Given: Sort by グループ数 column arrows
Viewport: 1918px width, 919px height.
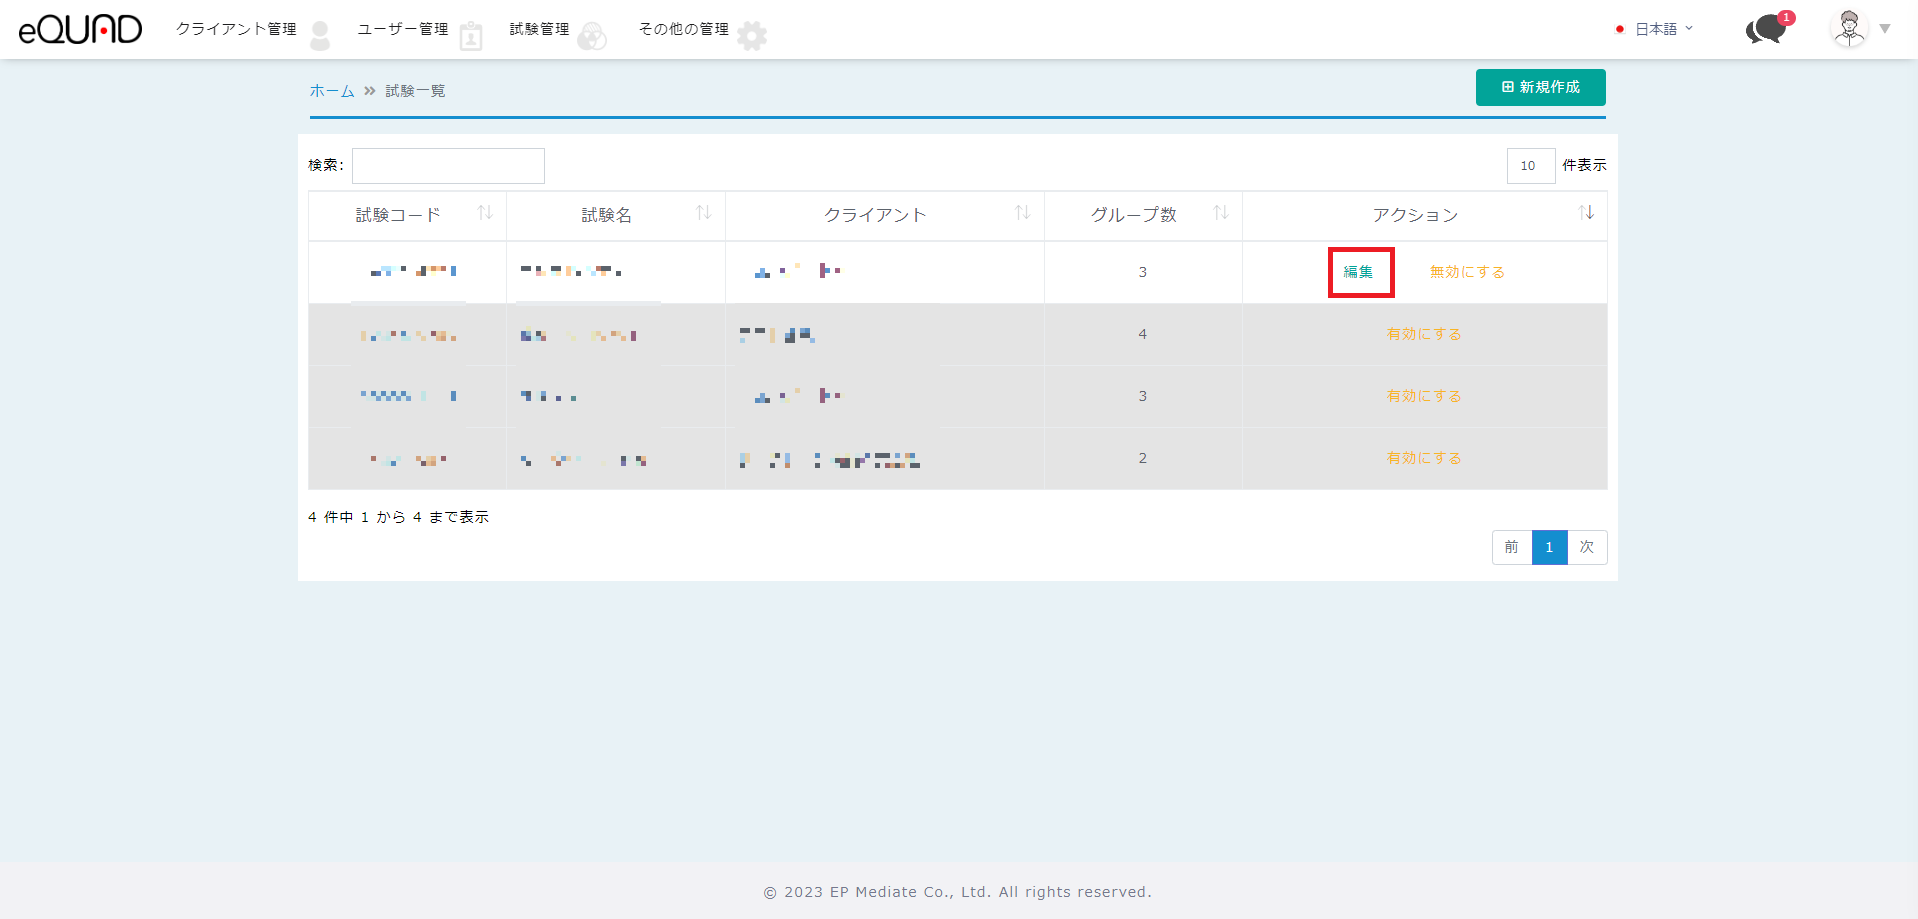Looking at the screenshot, I should pos(1220,213).
